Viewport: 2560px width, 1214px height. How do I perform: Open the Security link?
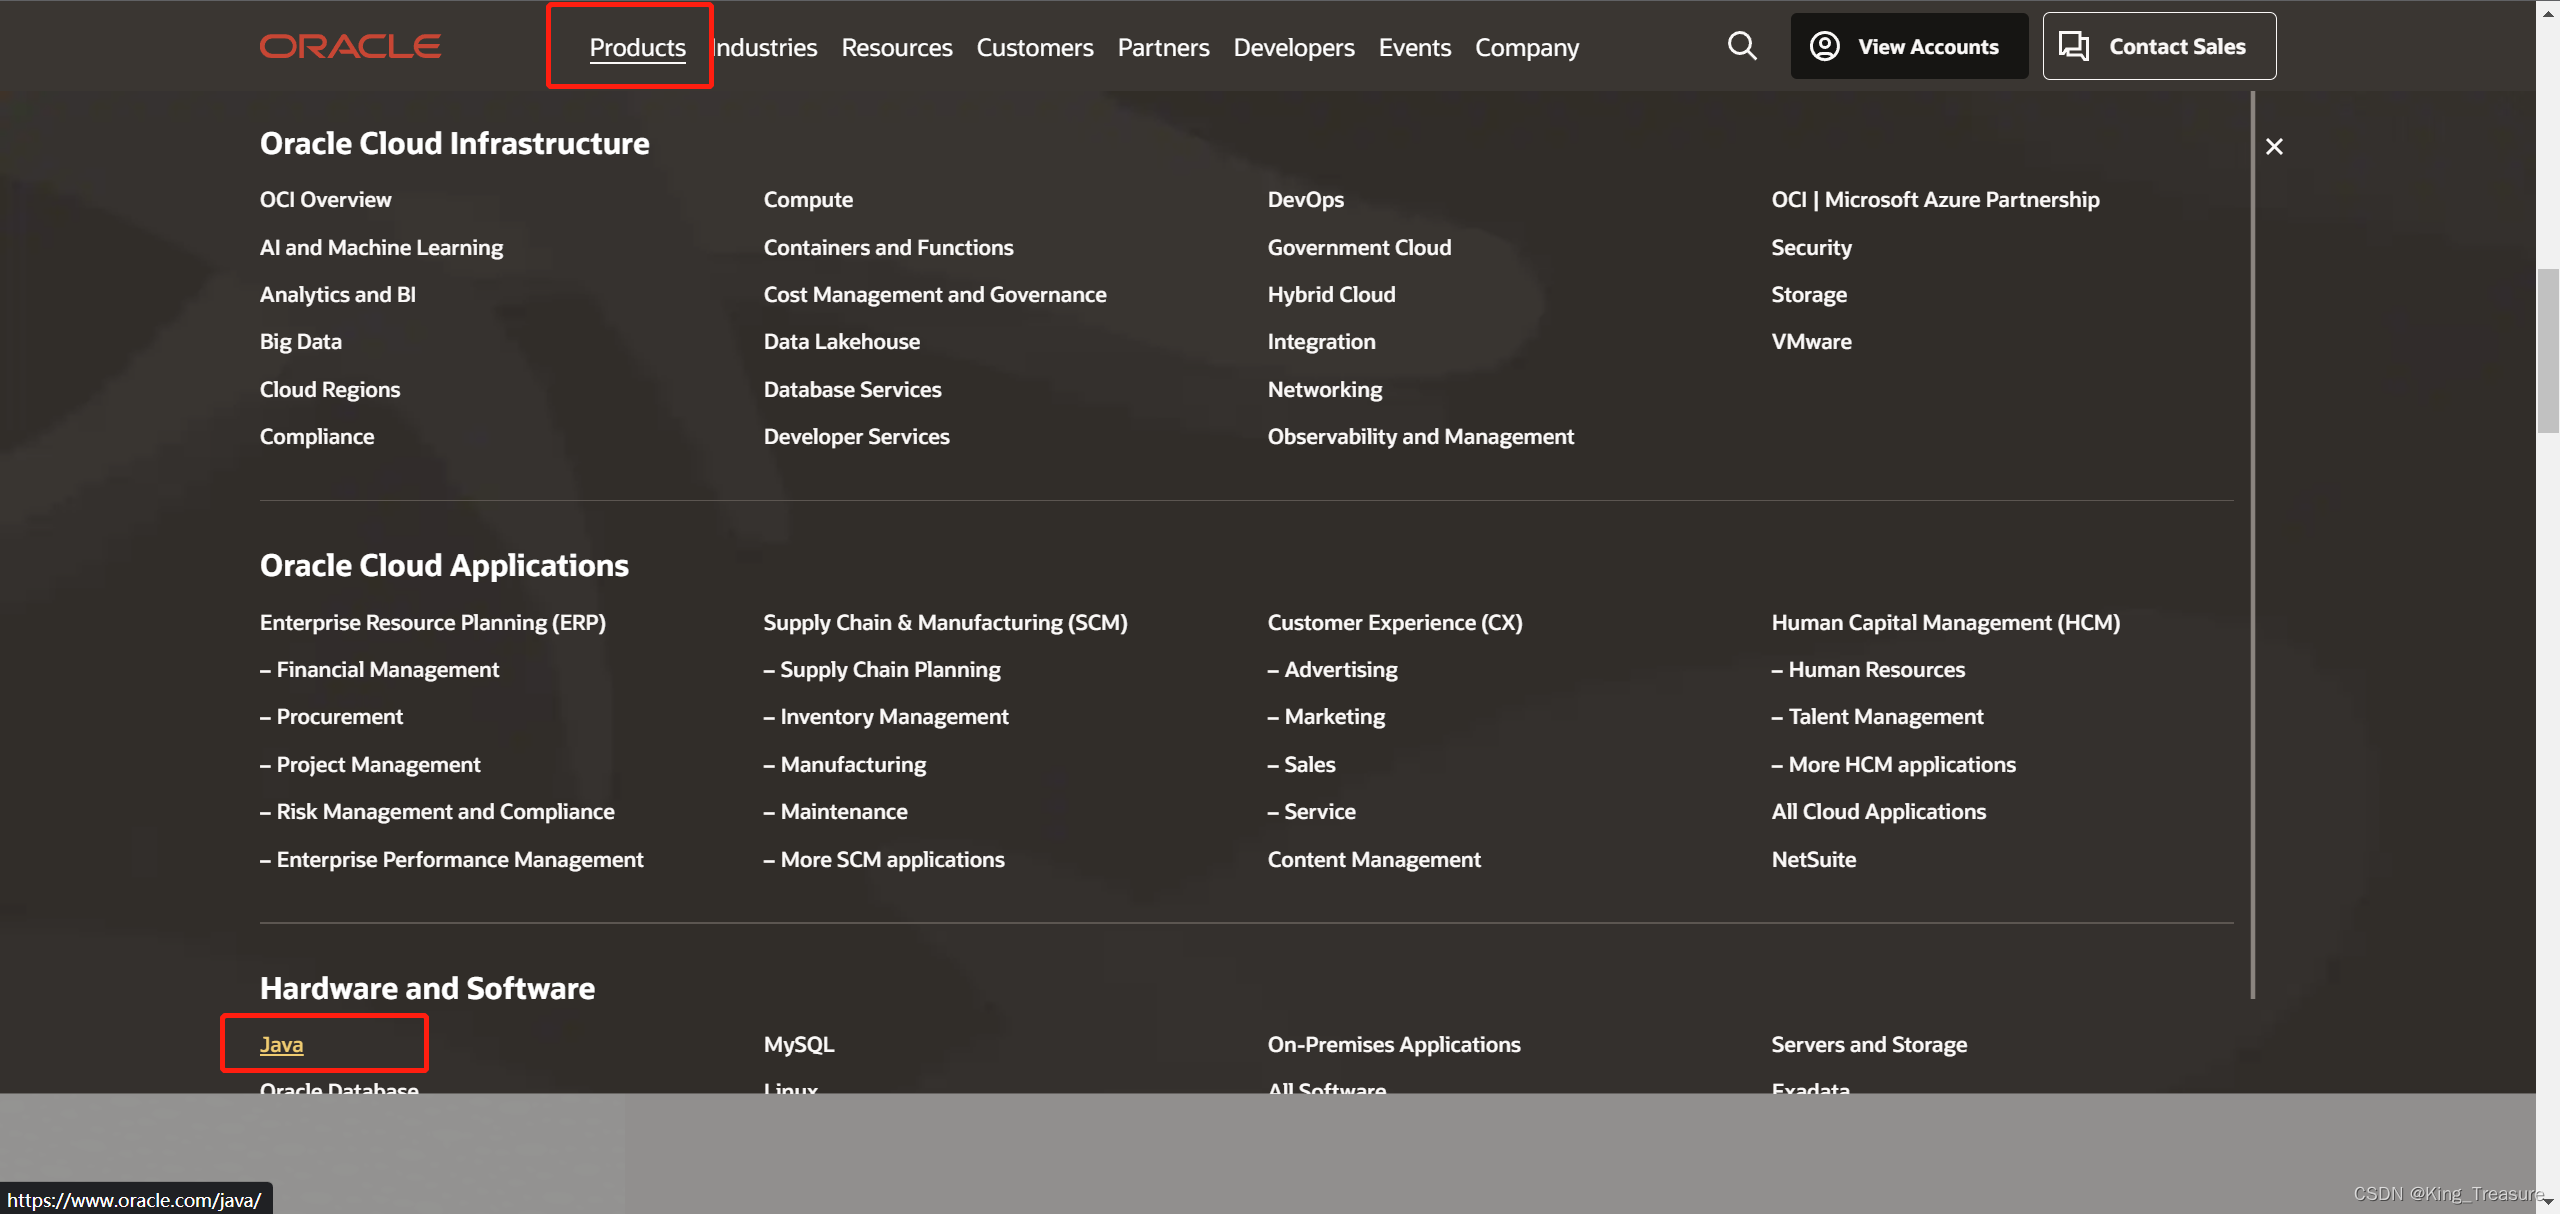tap(1811, 247)
